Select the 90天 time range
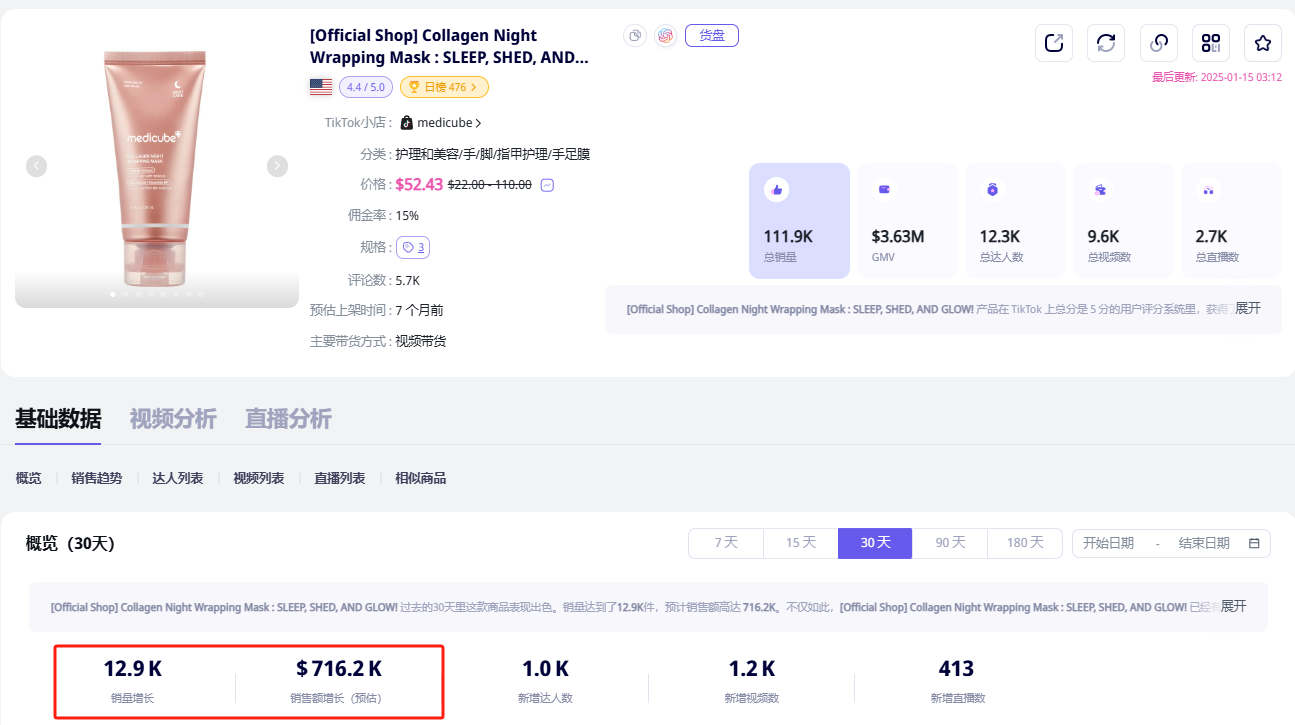Image resolution: width=1295 pixels, height=725 pixels. click(950, 543)
